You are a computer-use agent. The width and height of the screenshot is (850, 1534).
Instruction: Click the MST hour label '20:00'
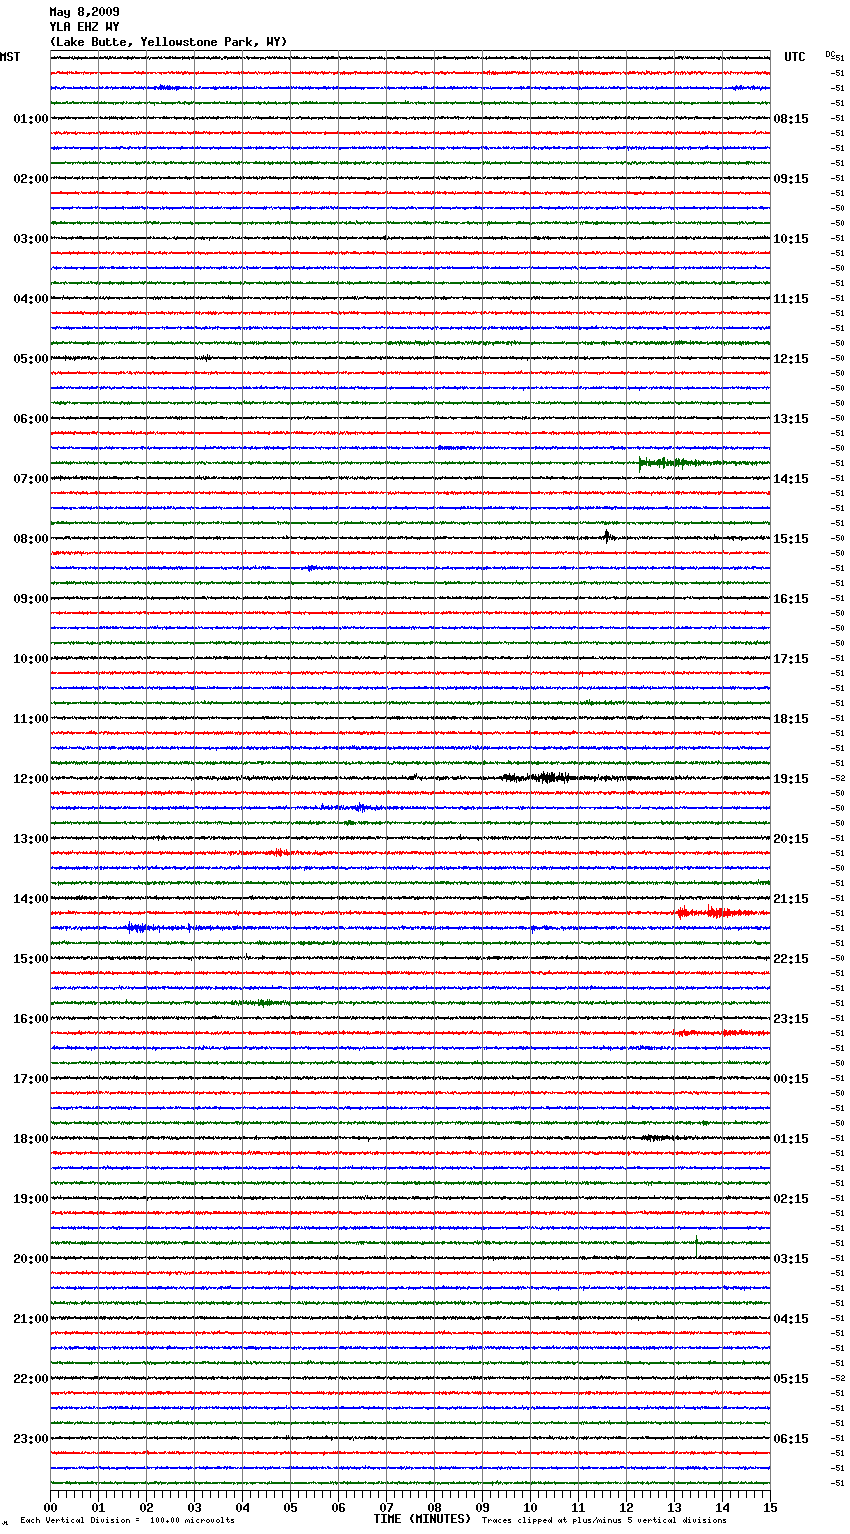pyautogui.click(x=31, y=1259)
